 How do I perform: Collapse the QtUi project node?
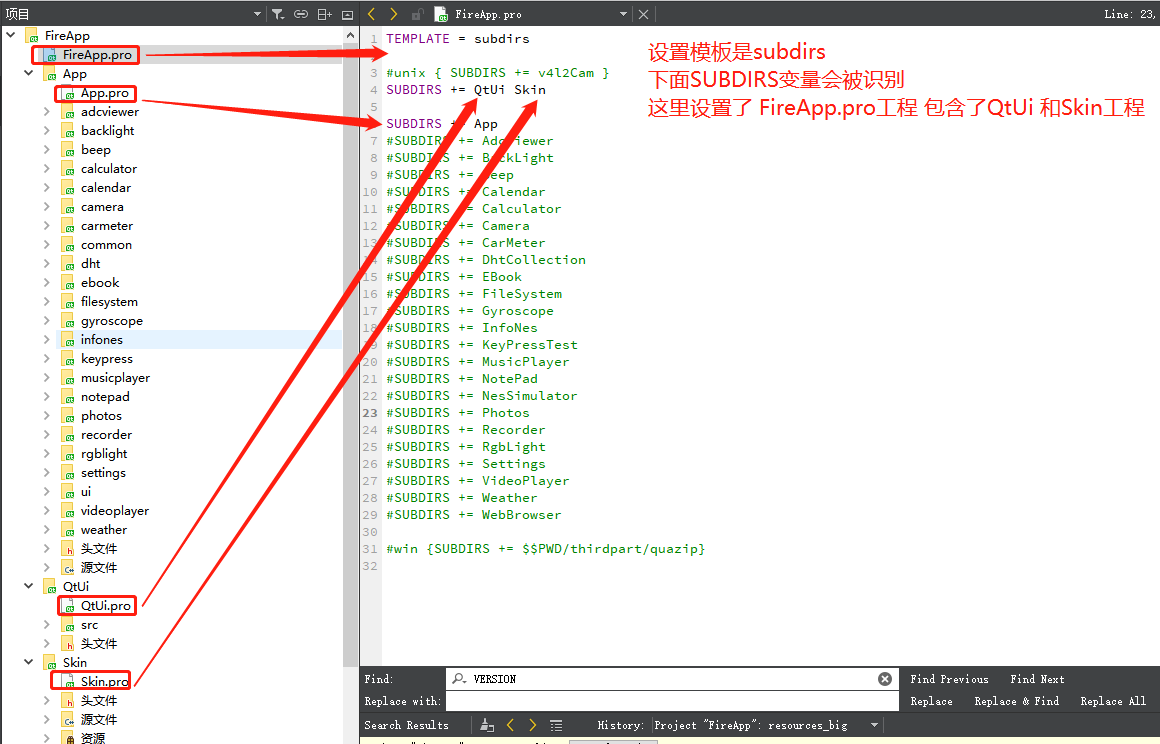click(x=29, y=586)
